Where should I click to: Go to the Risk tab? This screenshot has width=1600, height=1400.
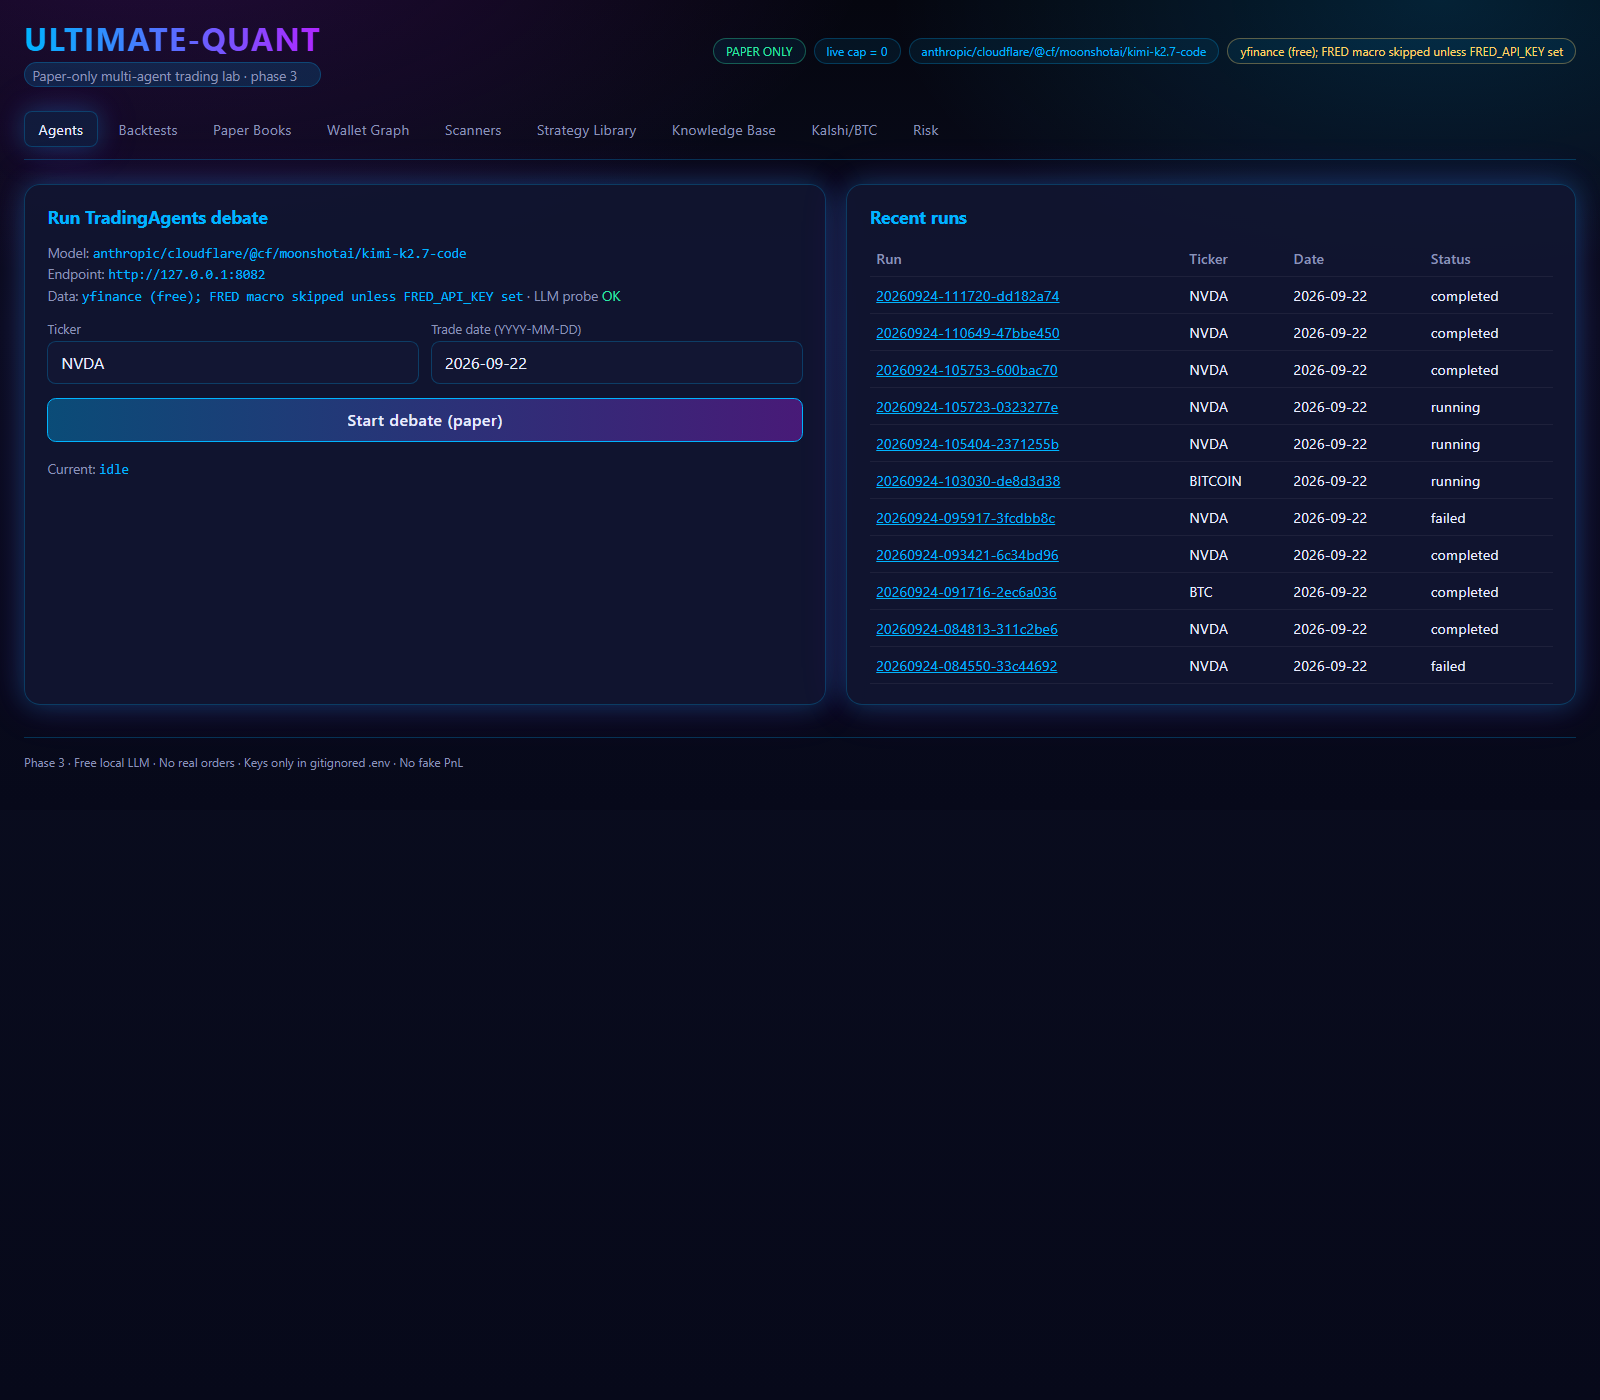(x=925, y=130)
